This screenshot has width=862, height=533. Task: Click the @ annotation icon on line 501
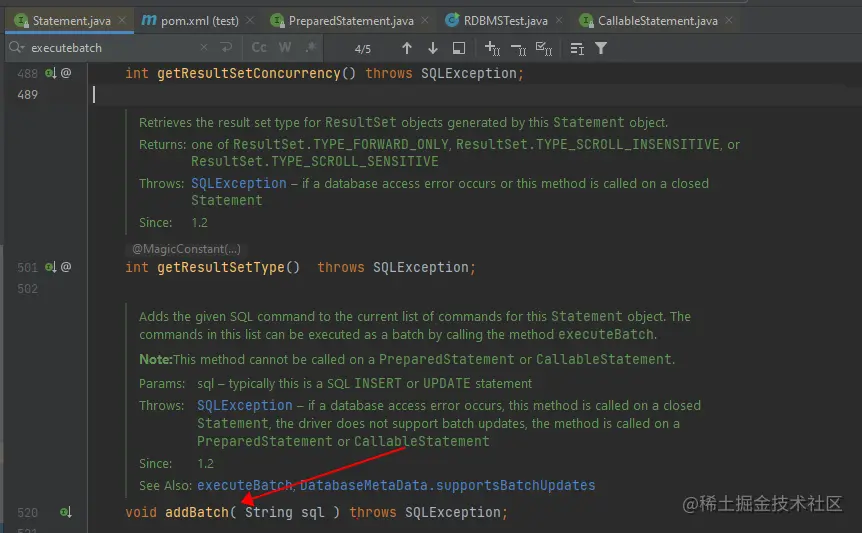coord(66,267)
